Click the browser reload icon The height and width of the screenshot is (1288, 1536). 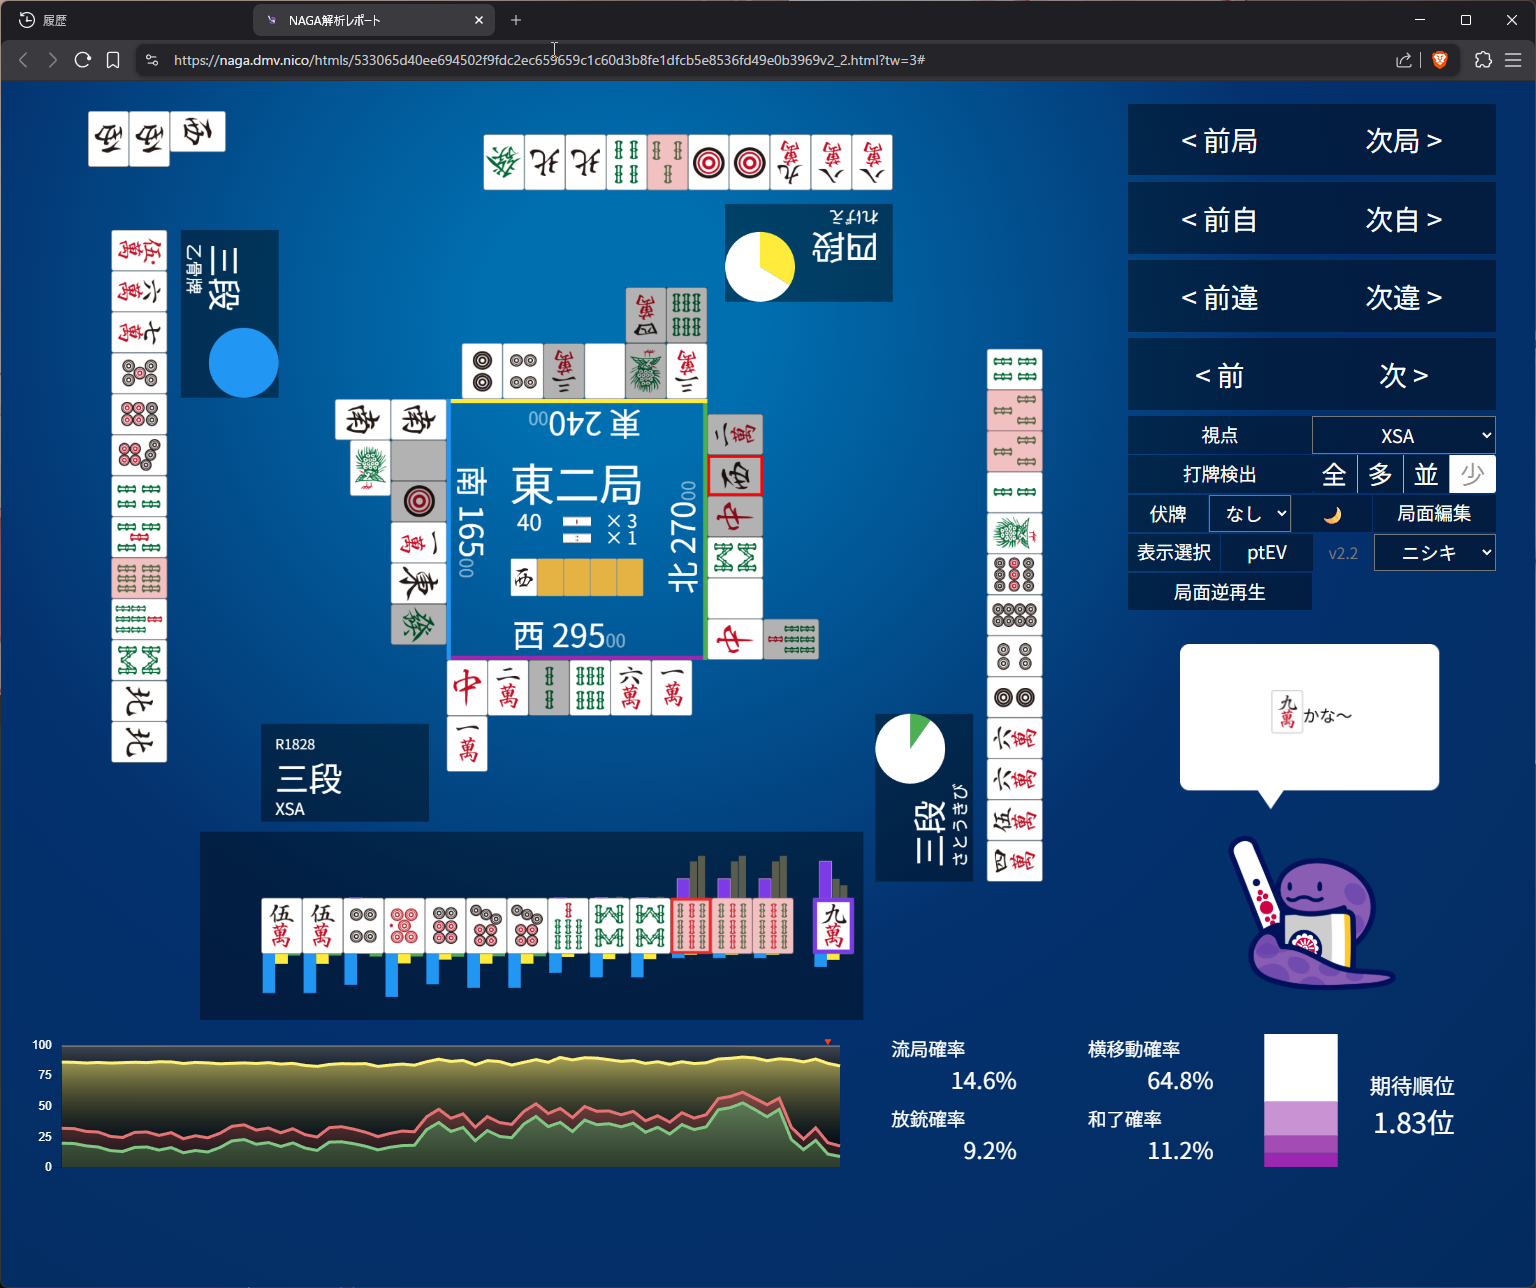[83, 60]
